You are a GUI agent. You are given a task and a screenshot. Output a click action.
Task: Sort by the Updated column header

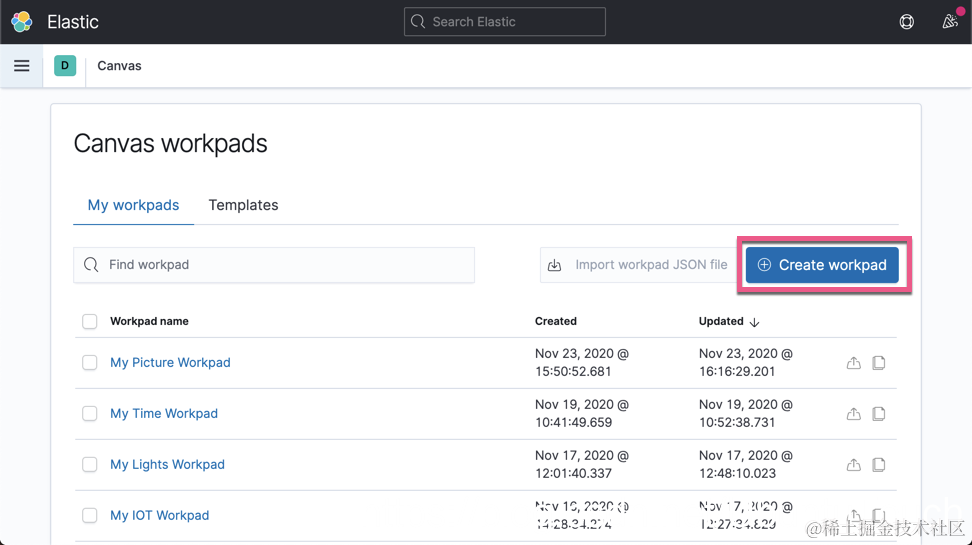coord(721,321)
